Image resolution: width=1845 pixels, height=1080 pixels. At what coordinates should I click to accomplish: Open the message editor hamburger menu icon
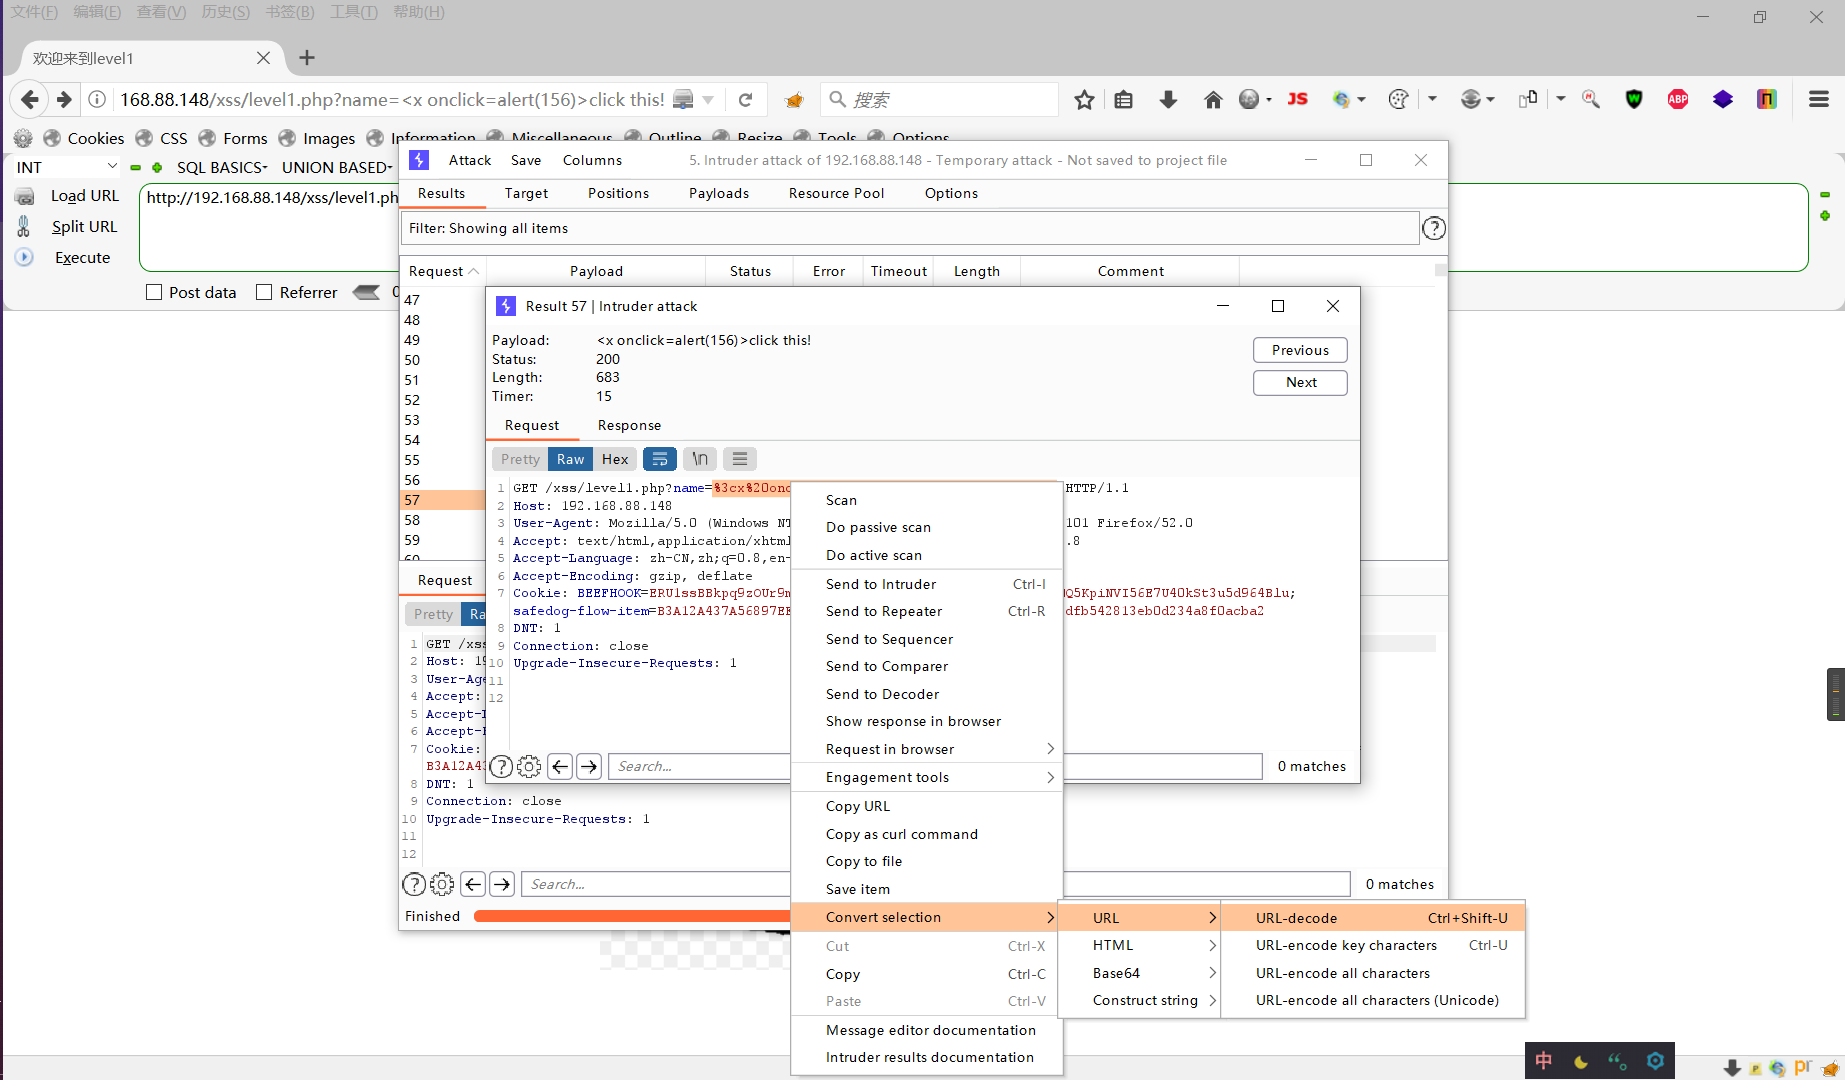click(x=740, y=459)
